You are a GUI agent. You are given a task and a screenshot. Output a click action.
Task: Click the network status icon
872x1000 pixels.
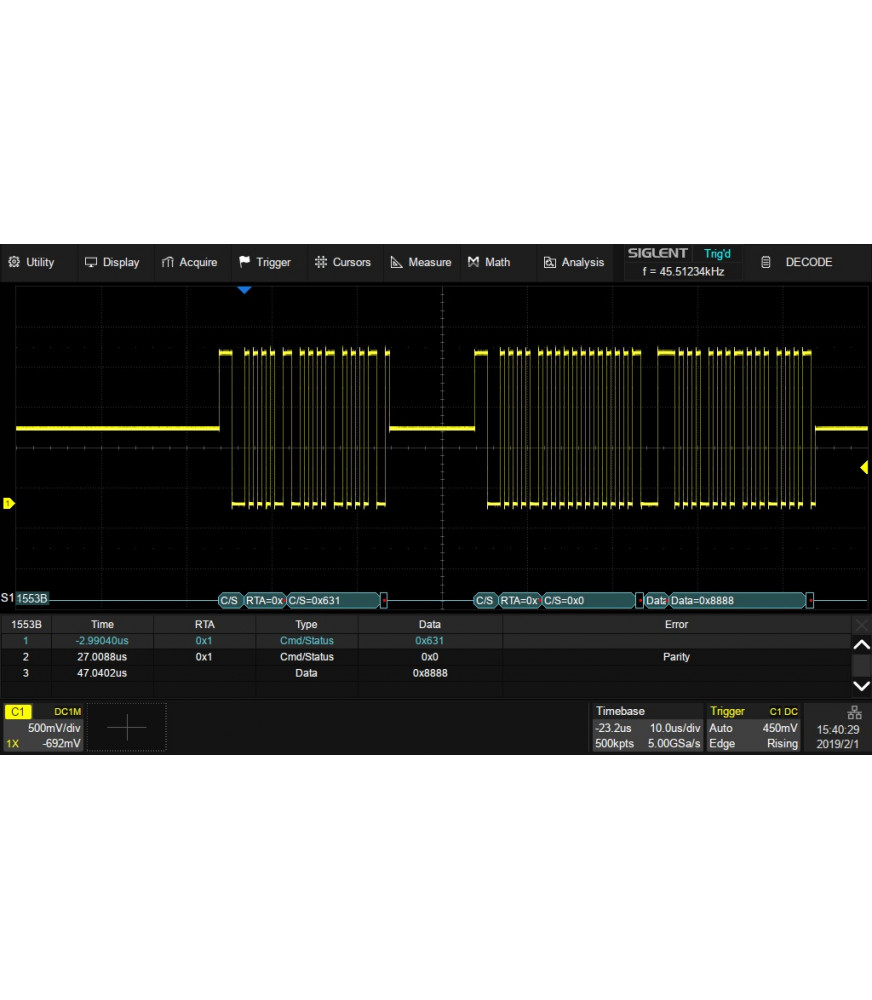point(854,712)
